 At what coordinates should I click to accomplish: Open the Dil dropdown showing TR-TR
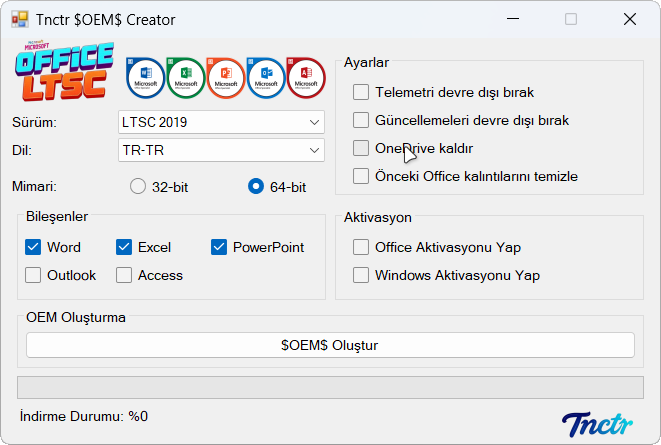pos(221,150)
